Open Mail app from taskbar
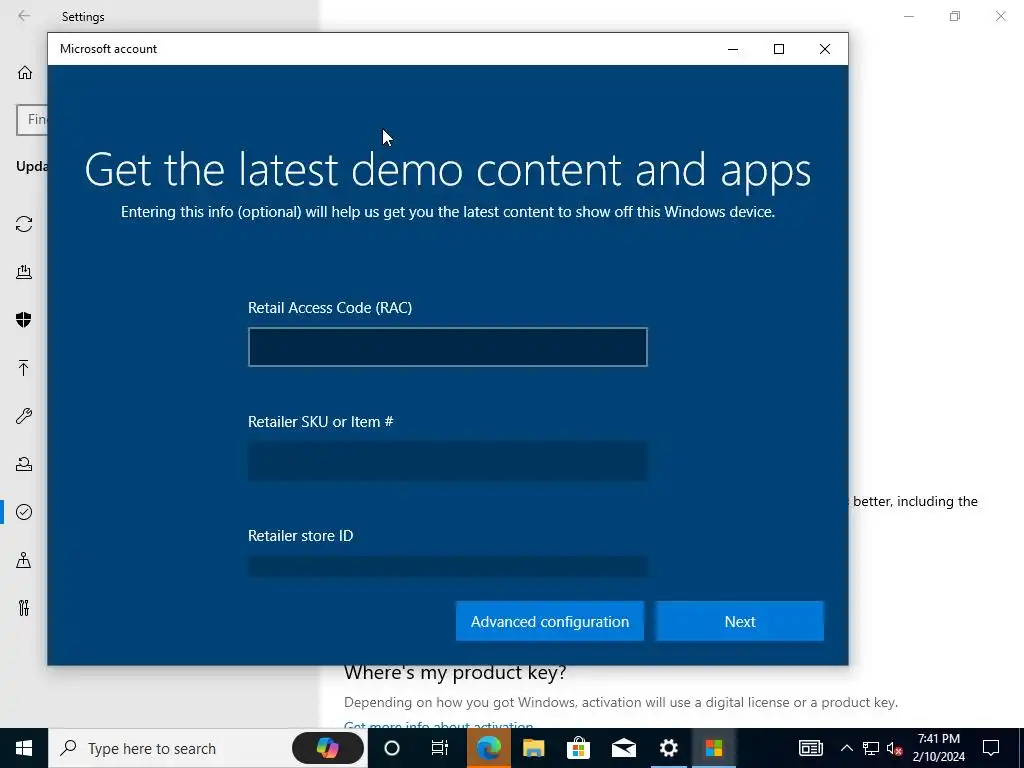 tap(624, 748)
